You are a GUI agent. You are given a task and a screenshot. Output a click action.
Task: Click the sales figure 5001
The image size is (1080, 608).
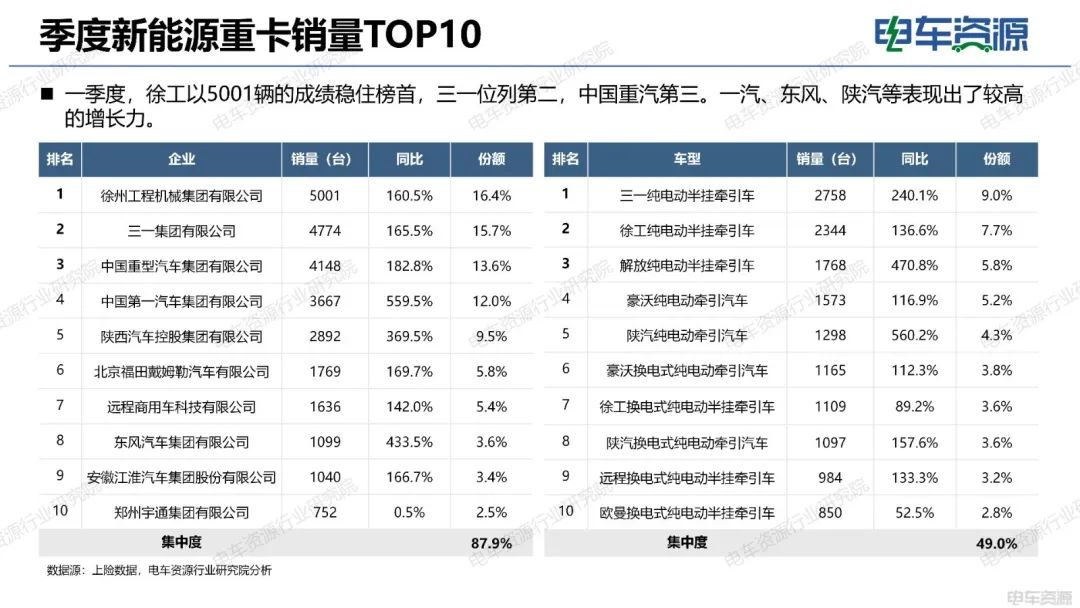[x=325, y=196]
